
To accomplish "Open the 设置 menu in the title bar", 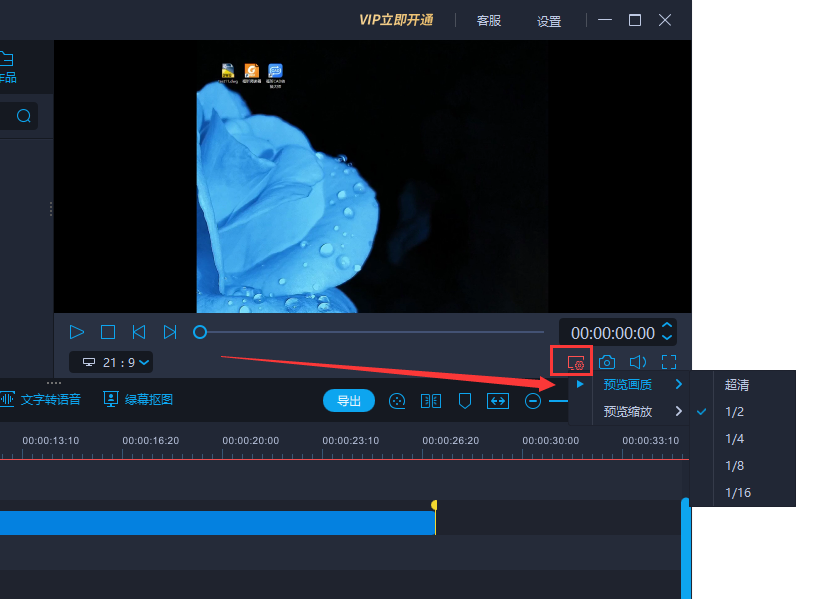I will click(x=549, y=20).
